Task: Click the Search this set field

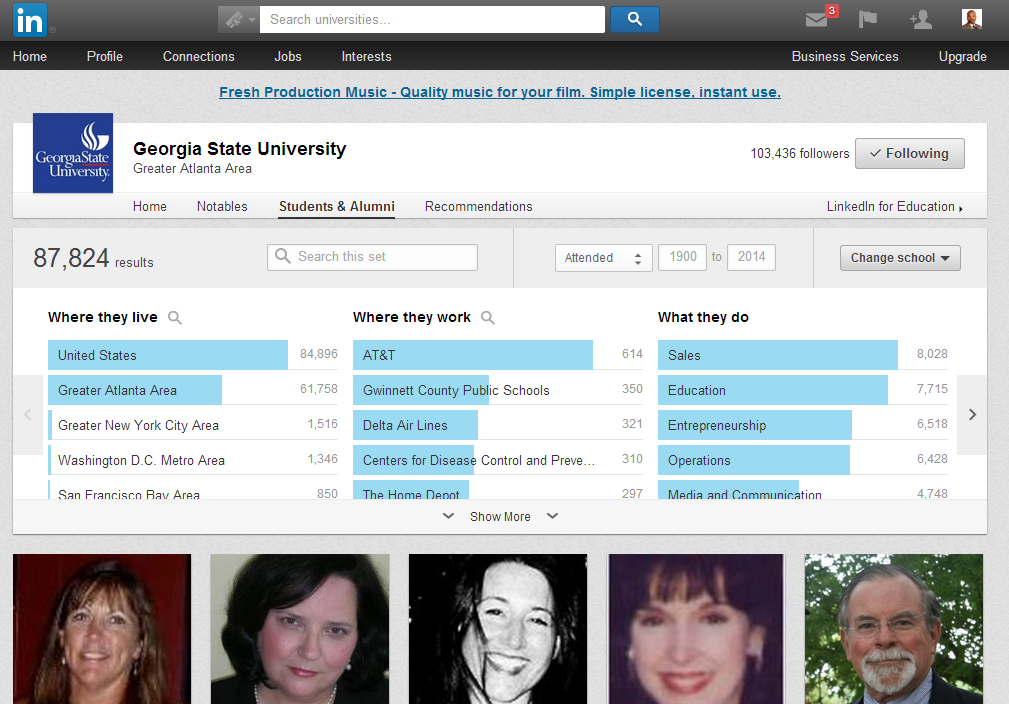Action: point(373,257)
